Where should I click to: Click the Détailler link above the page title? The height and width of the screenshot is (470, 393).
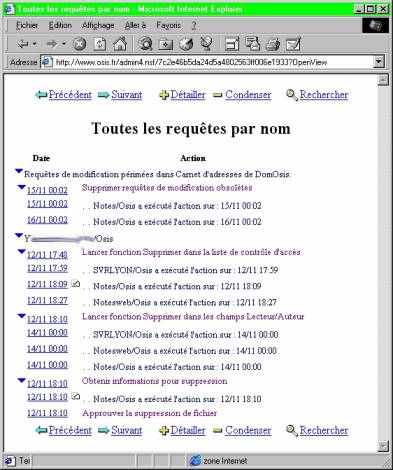188,95
